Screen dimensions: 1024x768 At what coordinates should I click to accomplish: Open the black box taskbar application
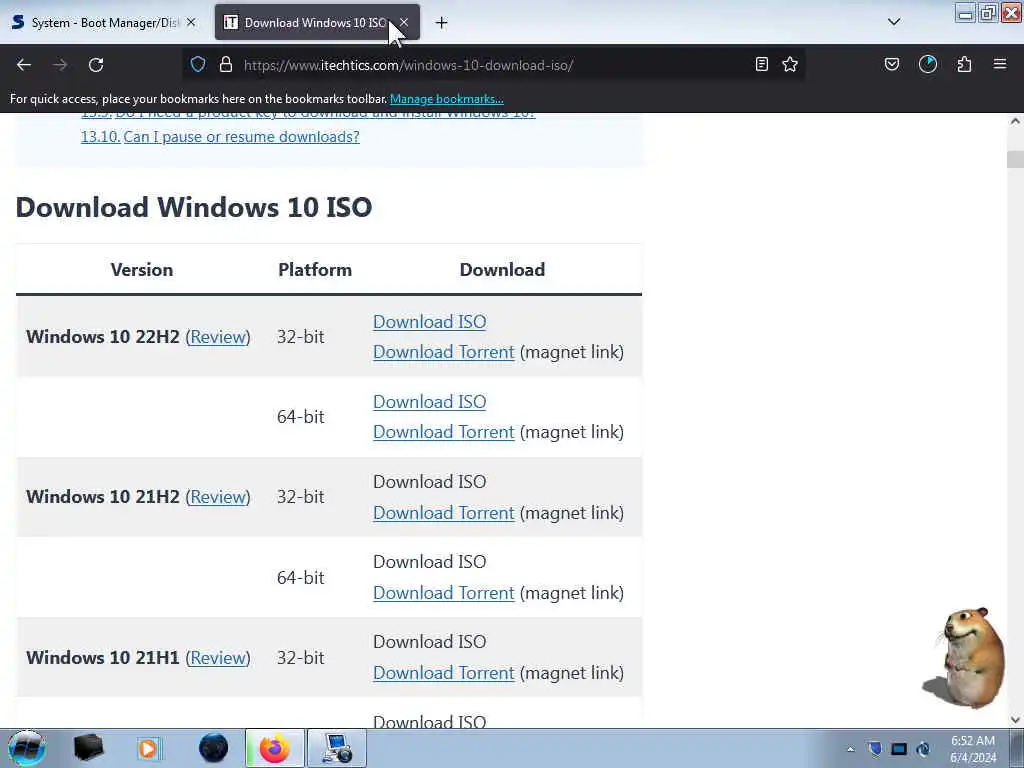click(89, 748)
